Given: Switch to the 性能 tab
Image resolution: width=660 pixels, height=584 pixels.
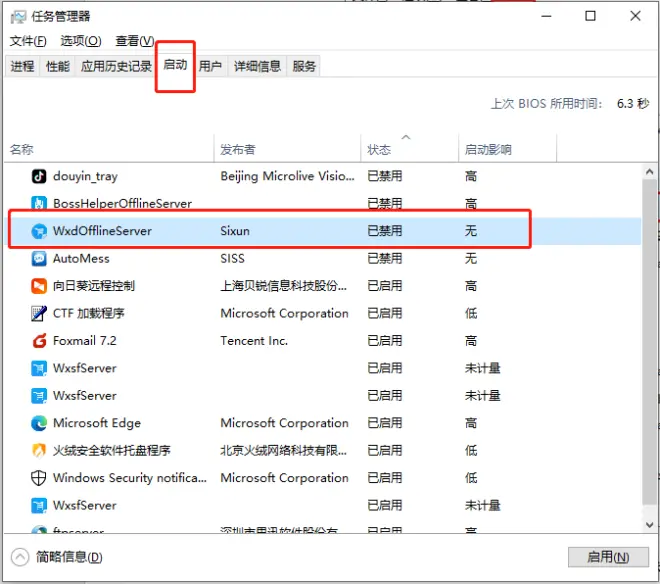Looking at the screenshot, I should [58, 66].
